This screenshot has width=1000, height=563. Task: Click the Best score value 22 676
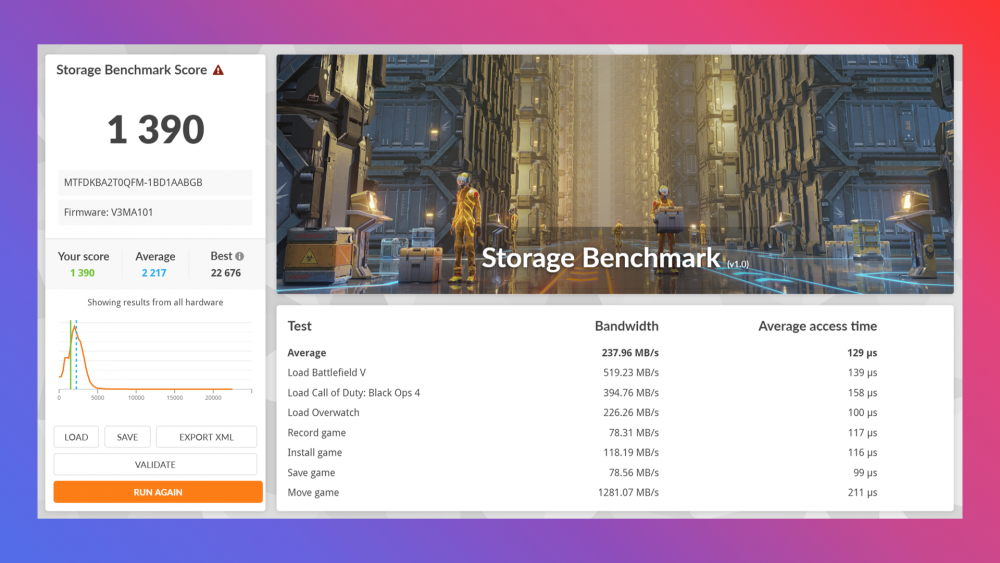[226, 273]
